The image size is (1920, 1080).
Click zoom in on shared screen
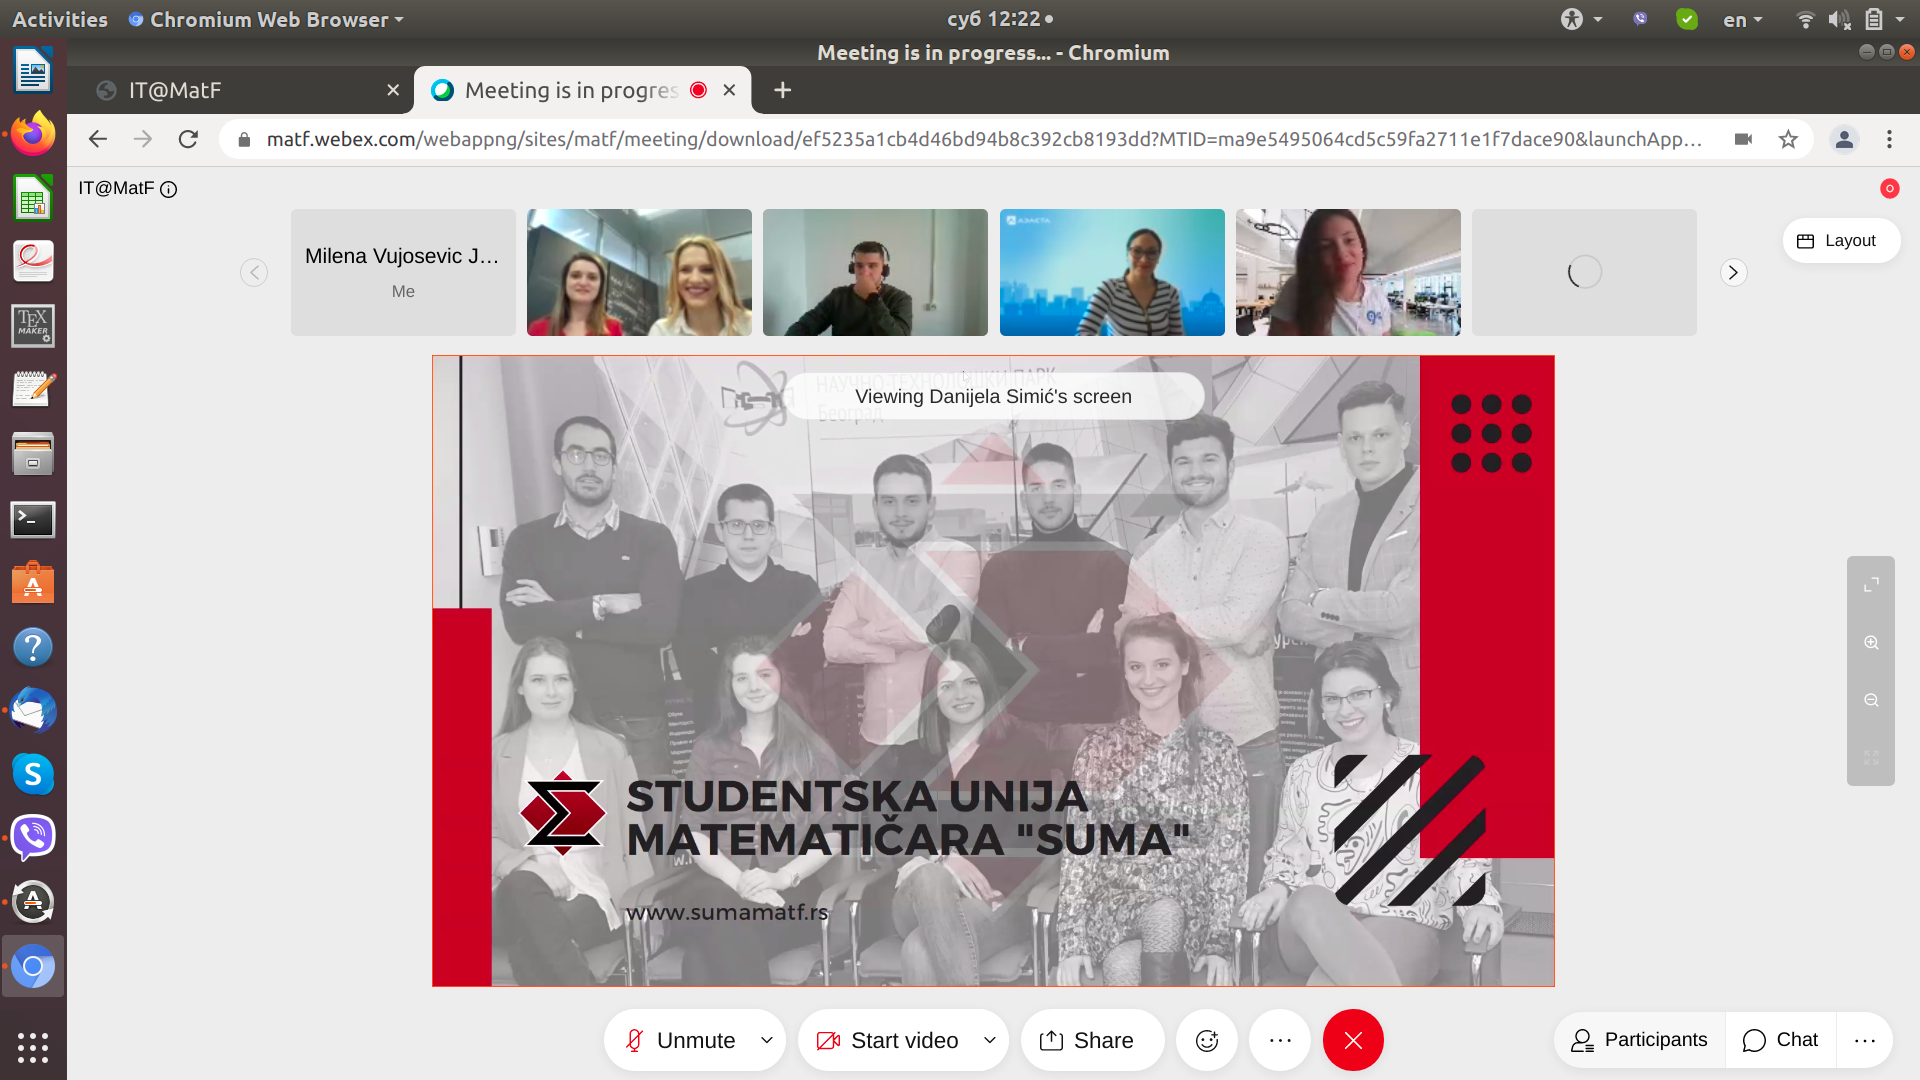tap(1871, 643)
